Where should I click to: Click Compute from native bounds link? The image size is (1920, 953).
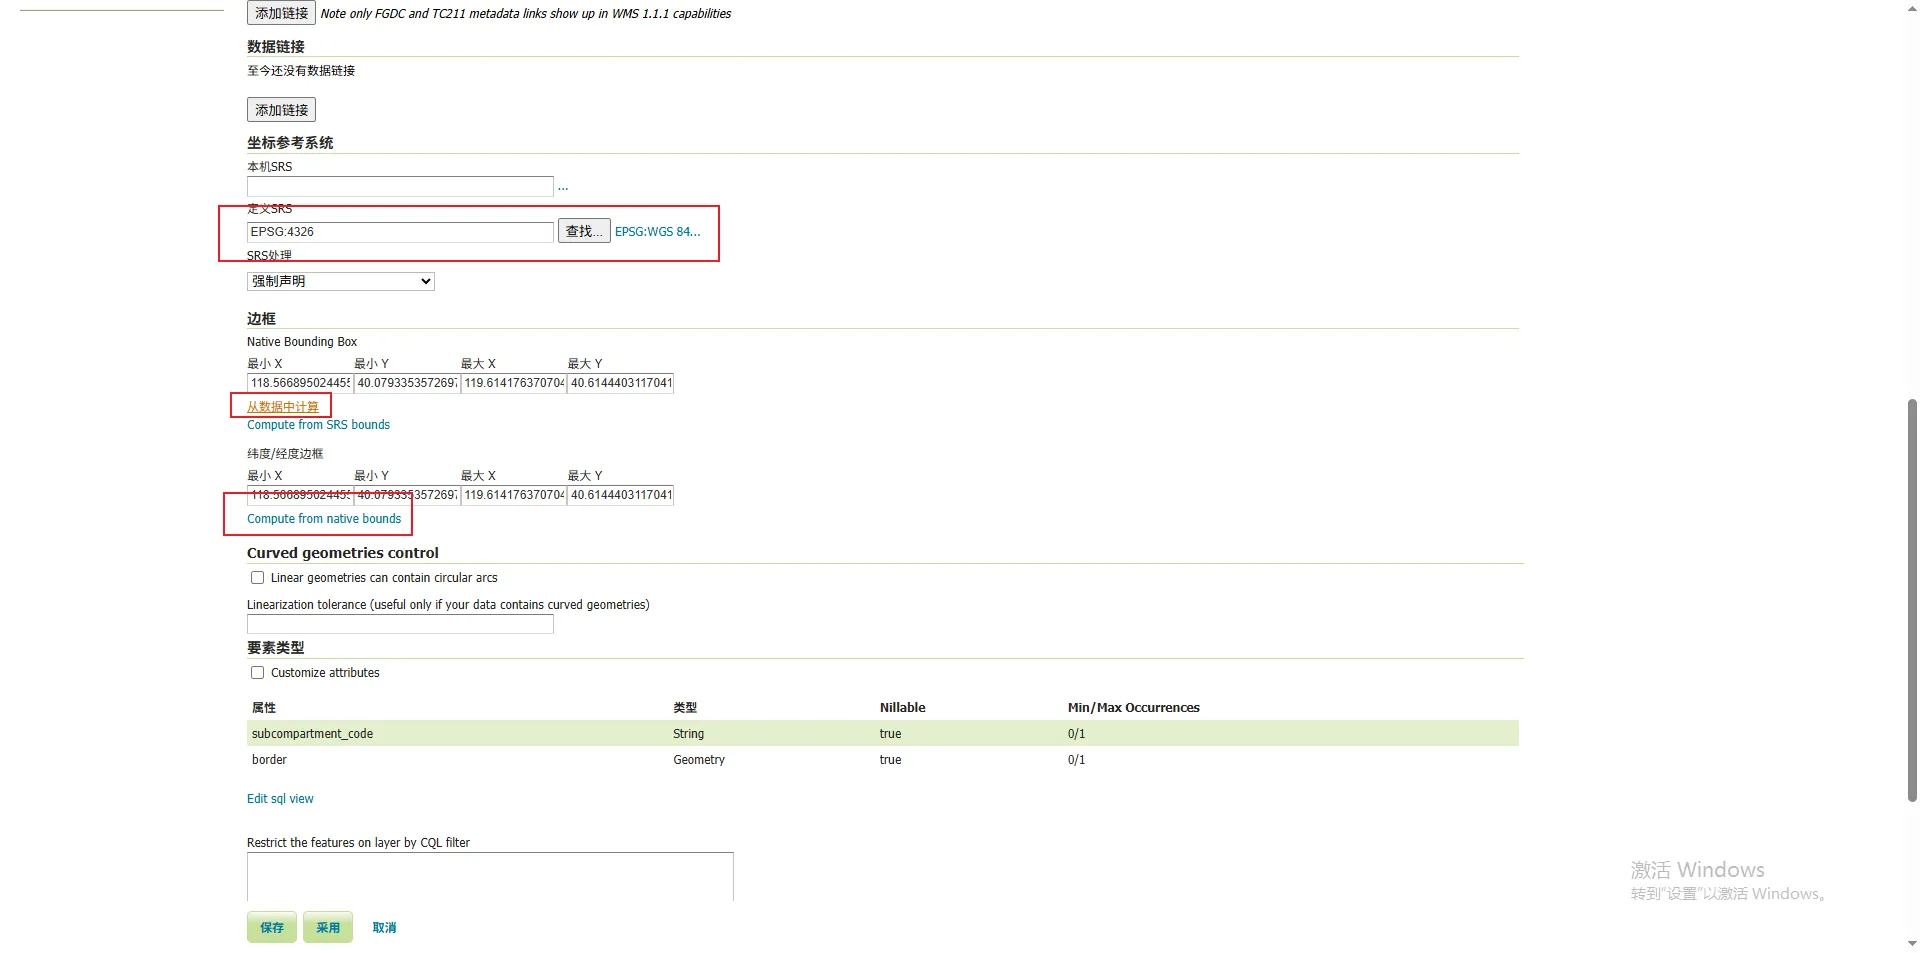click(x=324, y=519)
